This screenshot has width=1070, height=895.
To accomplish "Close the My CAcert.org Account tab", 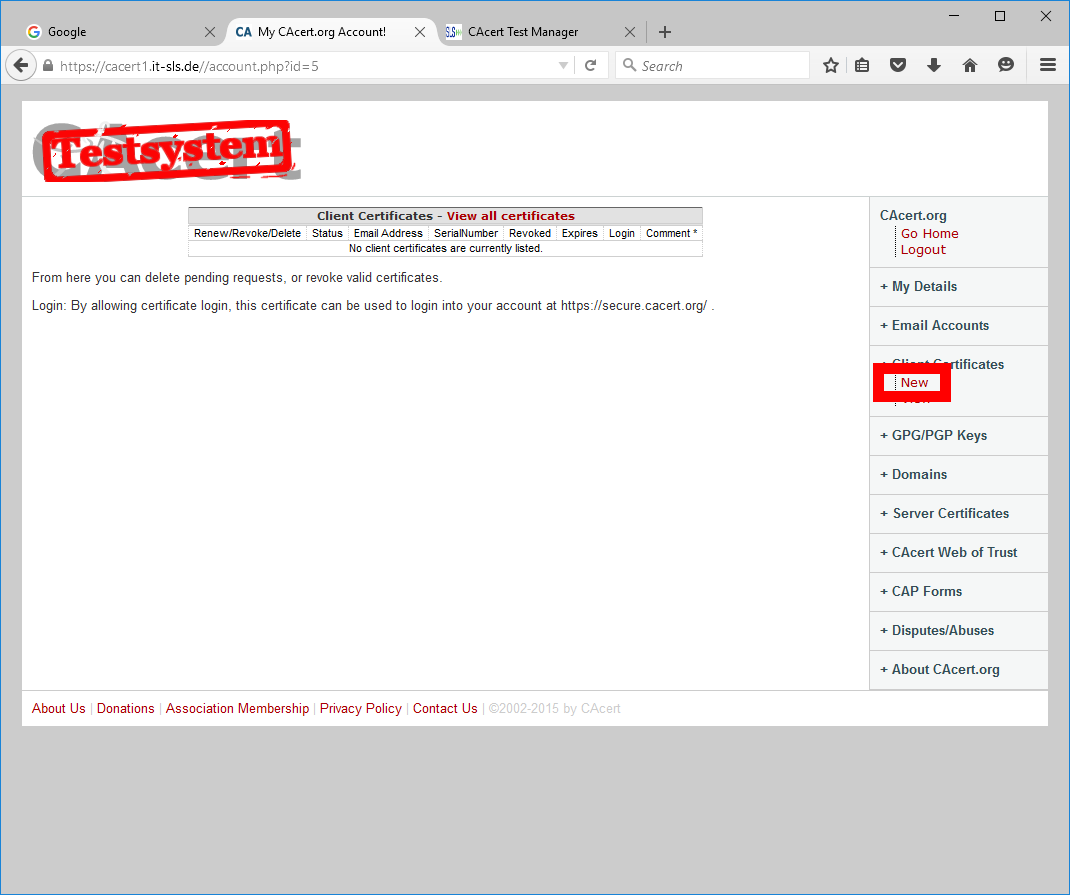I will 420,32.
